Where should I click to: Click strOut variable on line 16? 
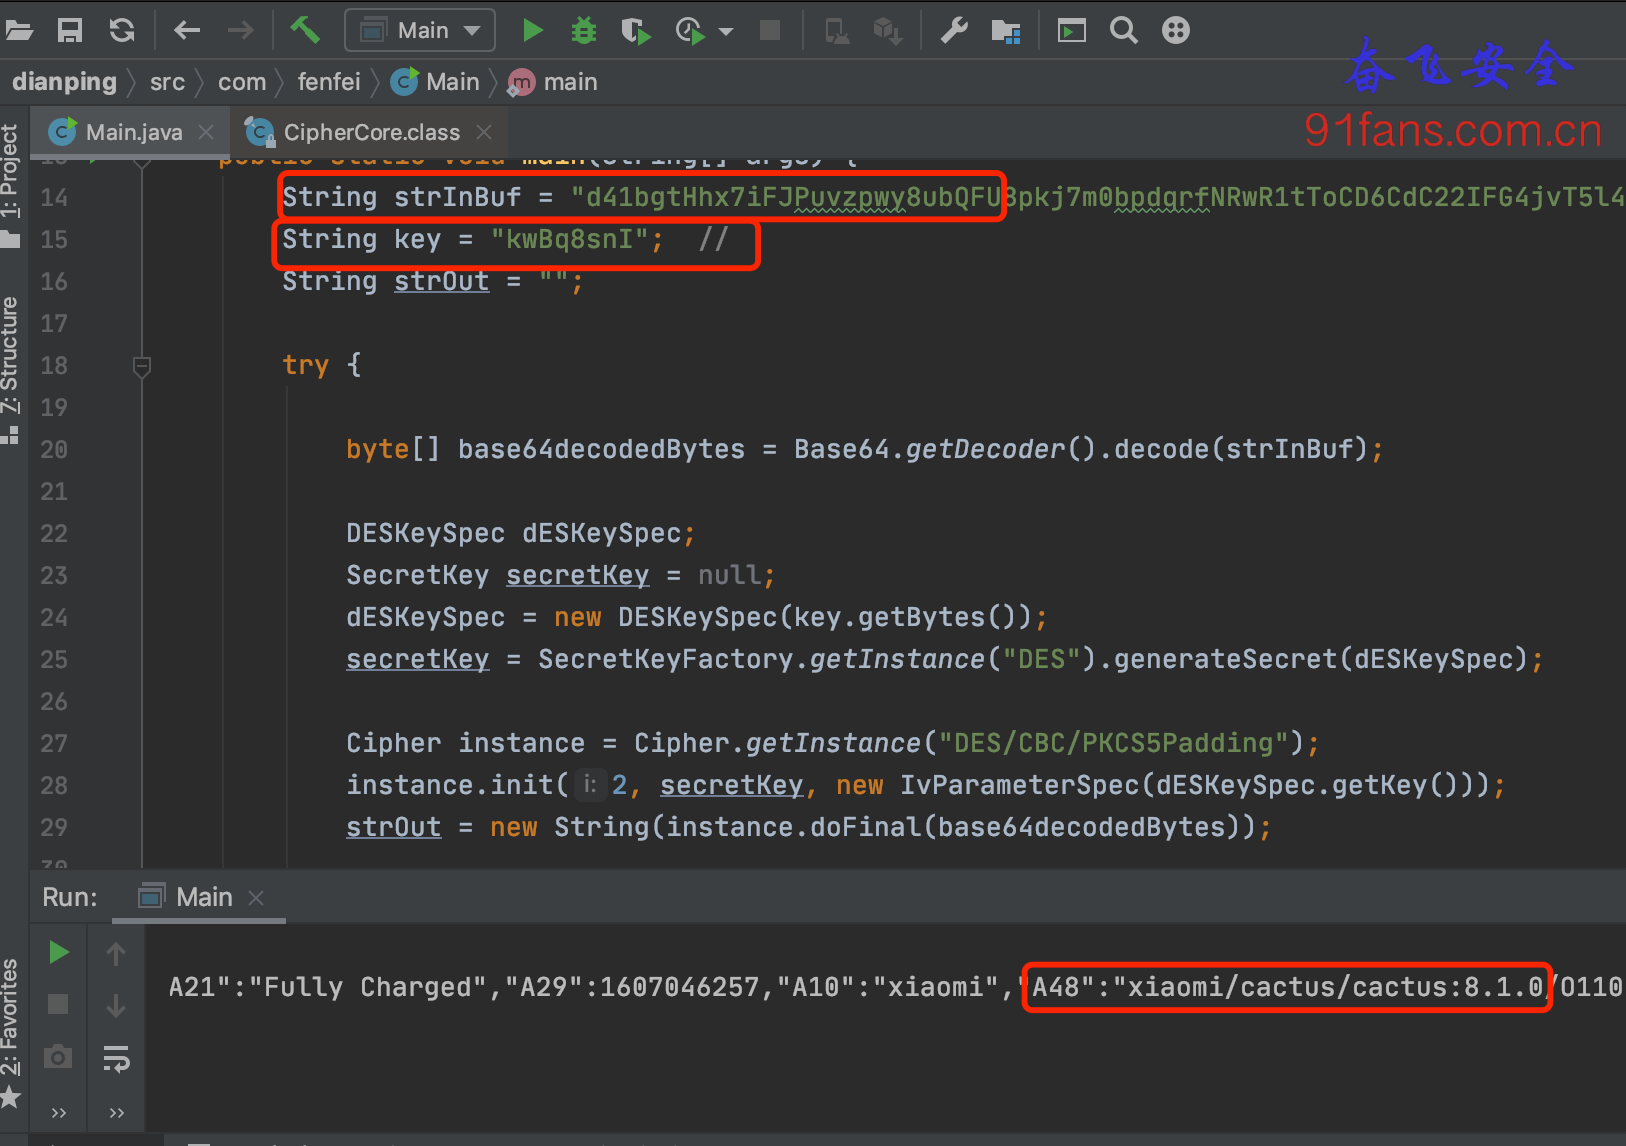point(441,281)
